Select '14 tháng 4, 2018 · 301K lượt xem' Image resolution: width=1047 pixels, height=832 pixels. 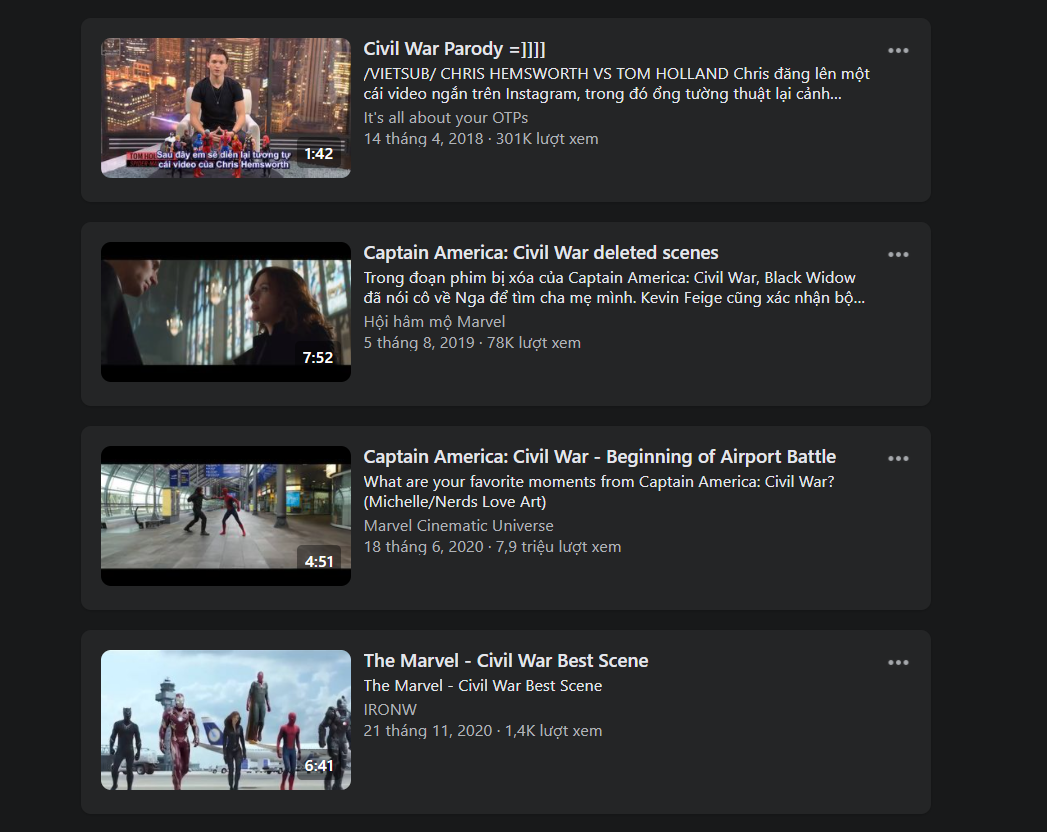tap(481, 139)
